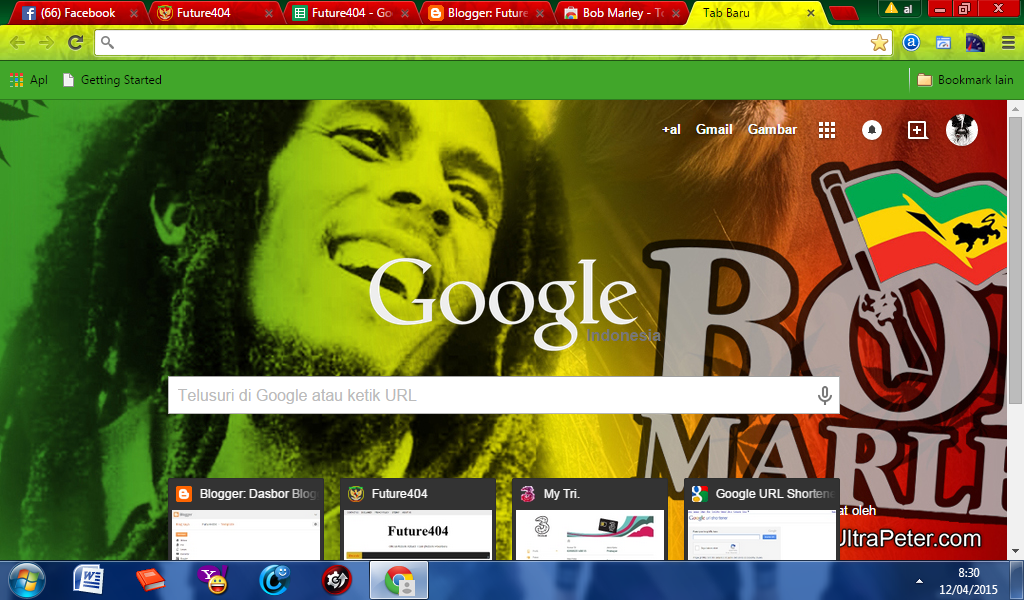Screen dimensions: 1024x600
Task: Switch to the Bob Marley tab
Action: 622,13
